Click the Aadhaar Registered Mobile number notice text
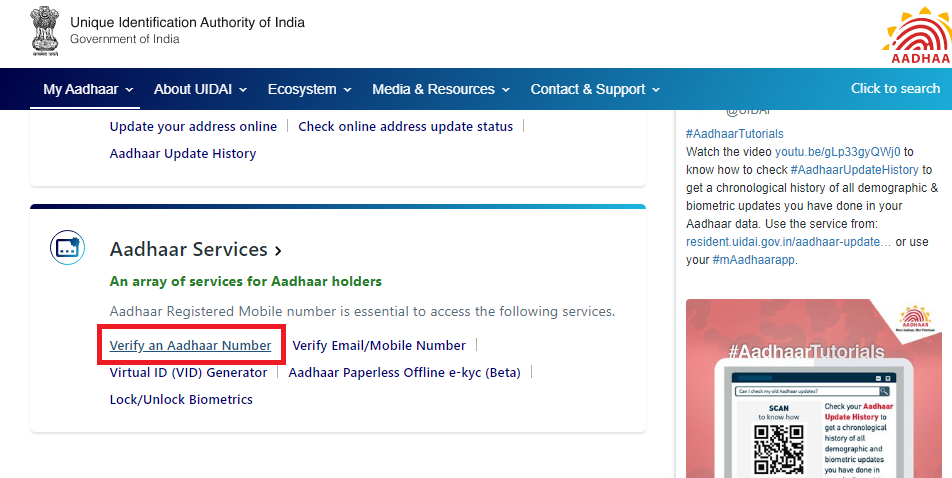952x478 pixels. (362, 312)
